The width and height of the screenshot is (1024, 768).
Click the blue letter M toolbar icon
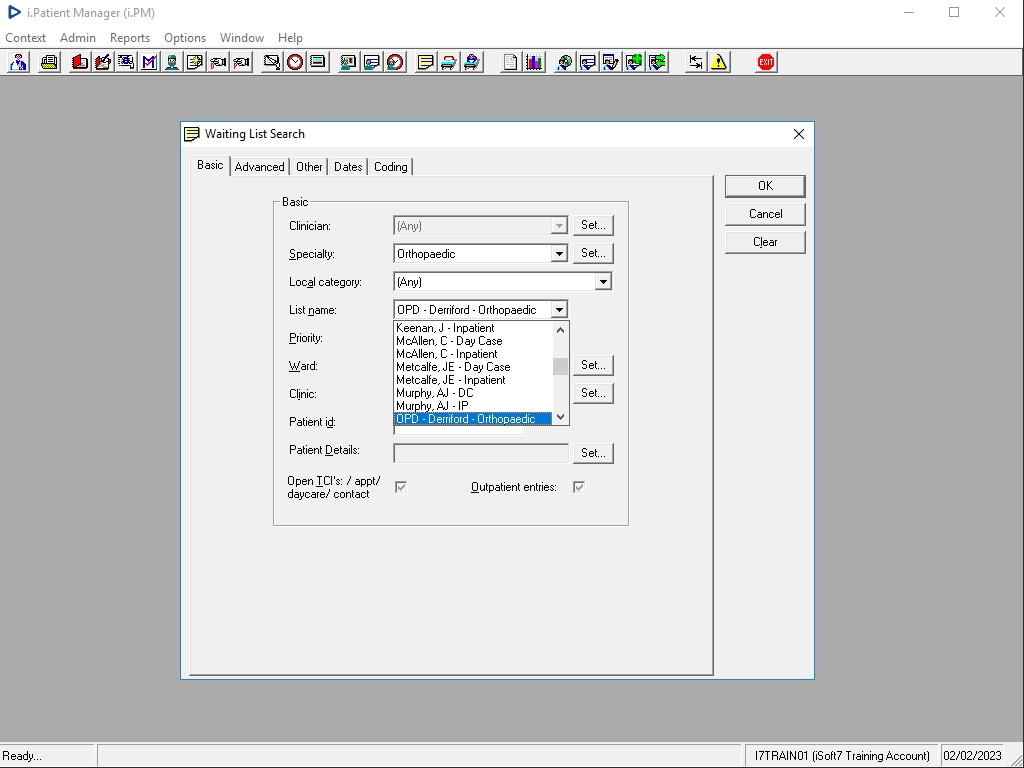[x=149, y=62]
